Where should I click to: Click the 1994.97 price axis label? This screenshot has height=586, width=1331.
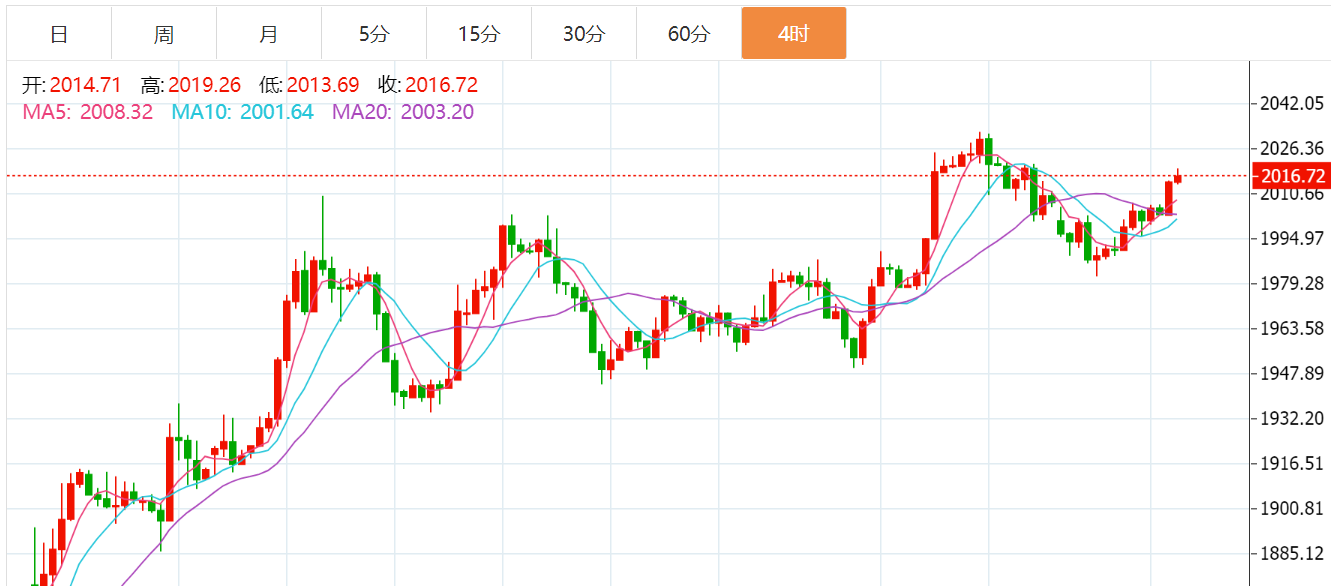coord(1294,238)
